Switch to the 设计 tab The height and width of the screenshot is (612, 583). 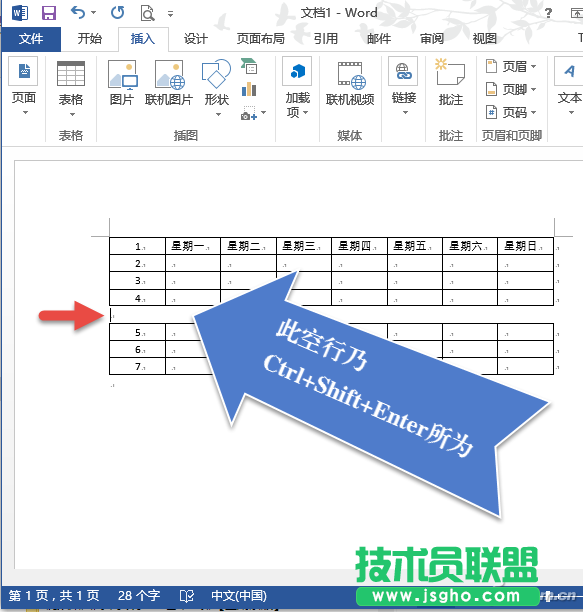196,39
